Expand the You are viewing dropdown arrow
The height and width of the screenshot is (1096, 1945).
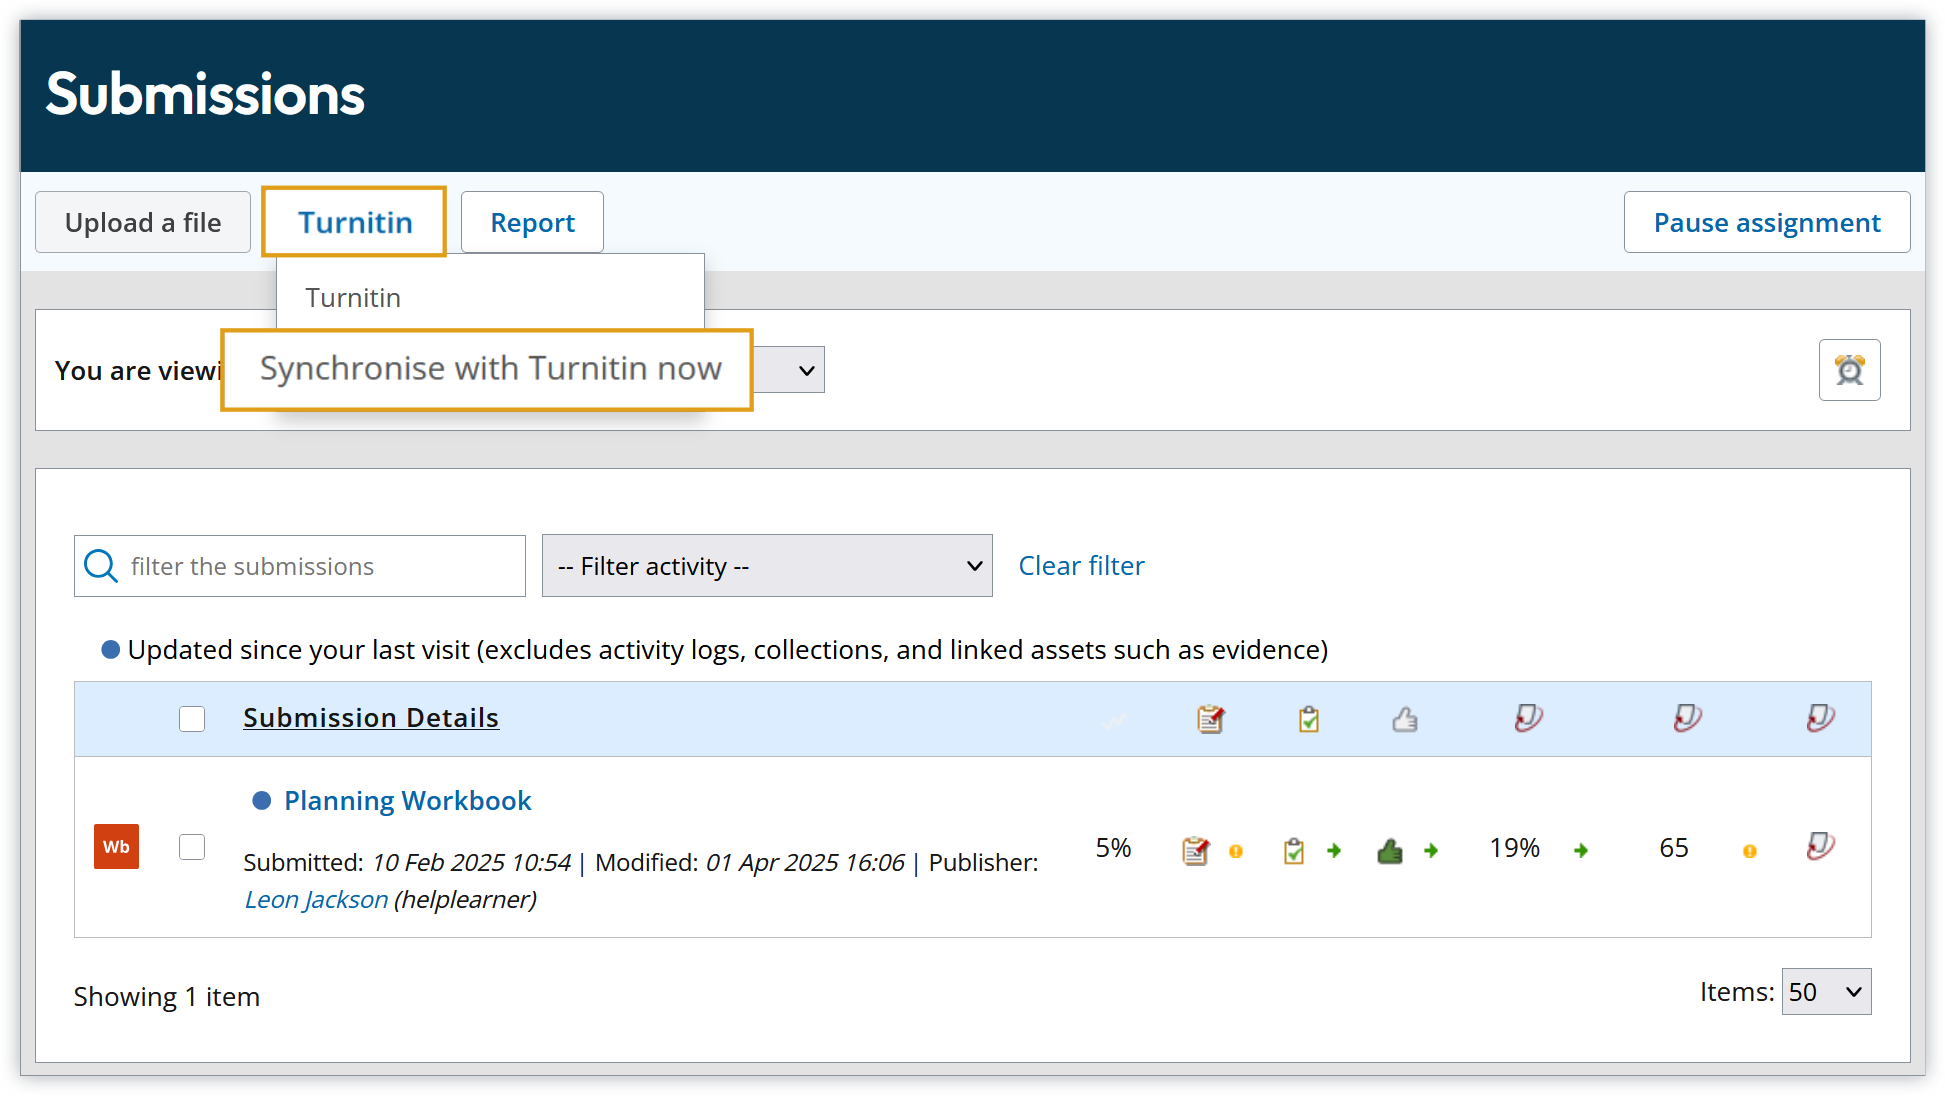806,370
